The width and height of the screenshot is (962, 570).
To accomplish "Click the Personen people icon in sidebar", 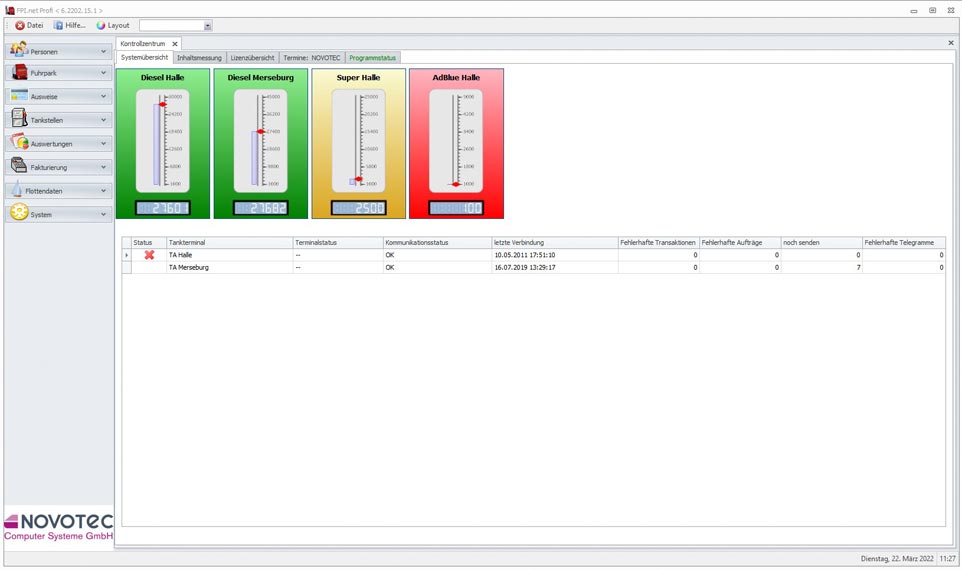I will point(19,49).
